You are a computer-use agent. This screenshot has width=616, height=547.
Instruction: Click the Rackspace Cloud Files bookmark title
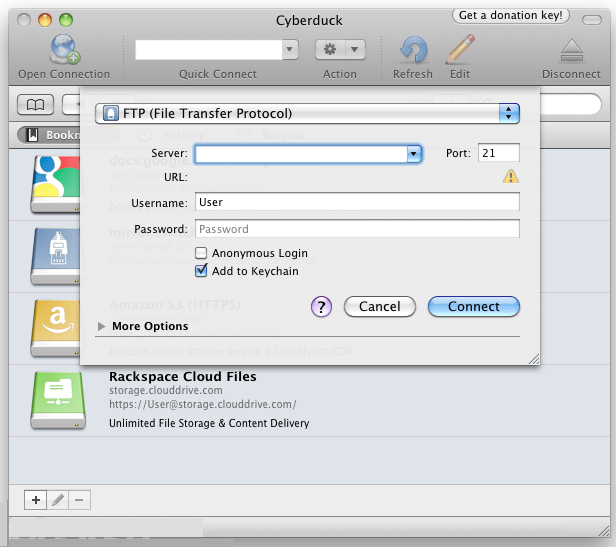183,376
